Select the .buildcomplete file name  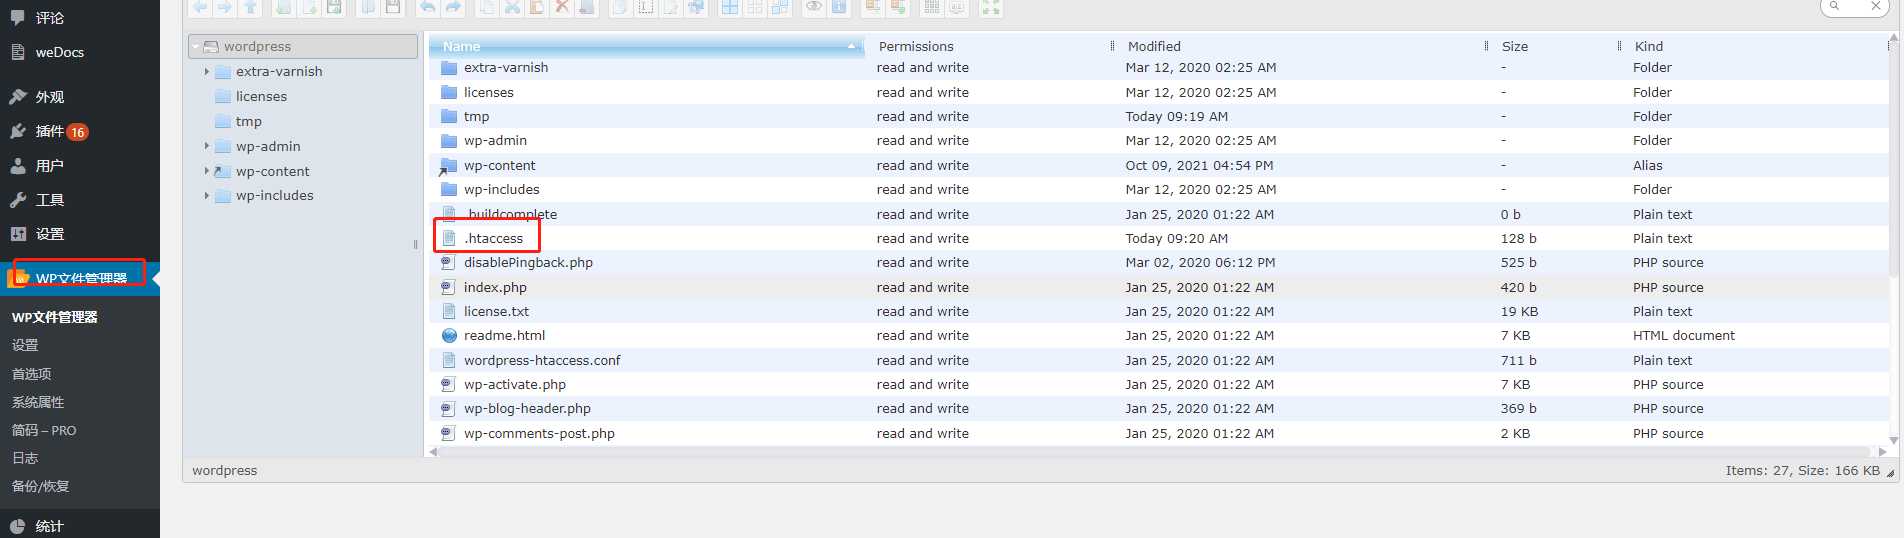pyautogui.click(x=510, y=214)
